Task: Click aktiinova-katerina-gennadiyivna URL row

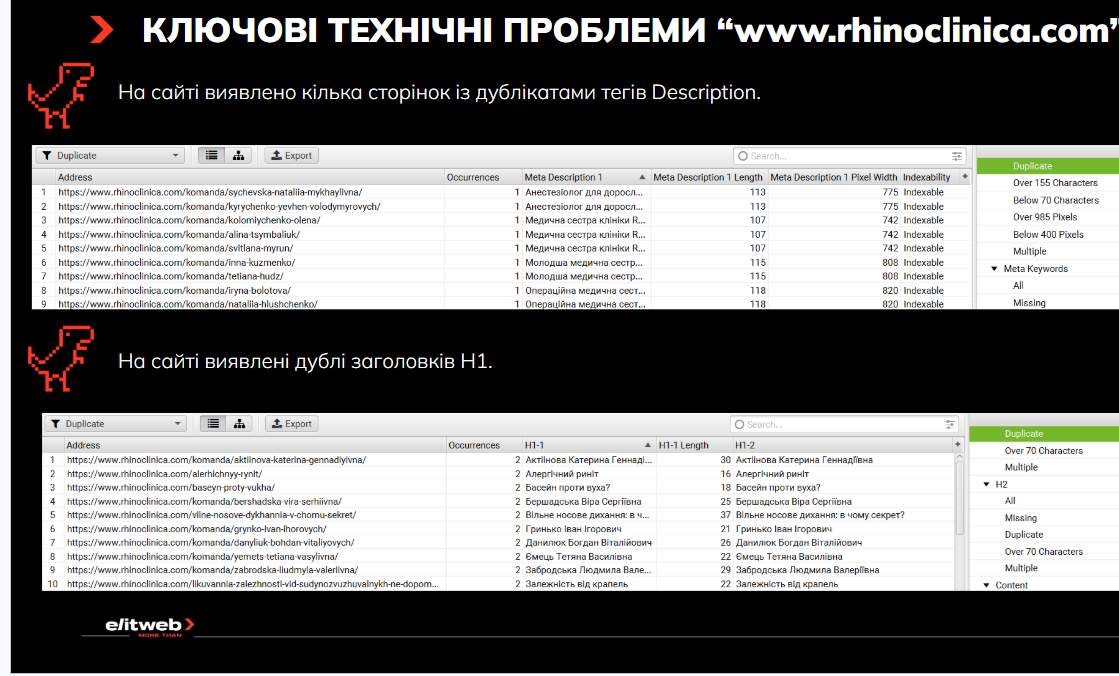Action: [x=216, y=460]
